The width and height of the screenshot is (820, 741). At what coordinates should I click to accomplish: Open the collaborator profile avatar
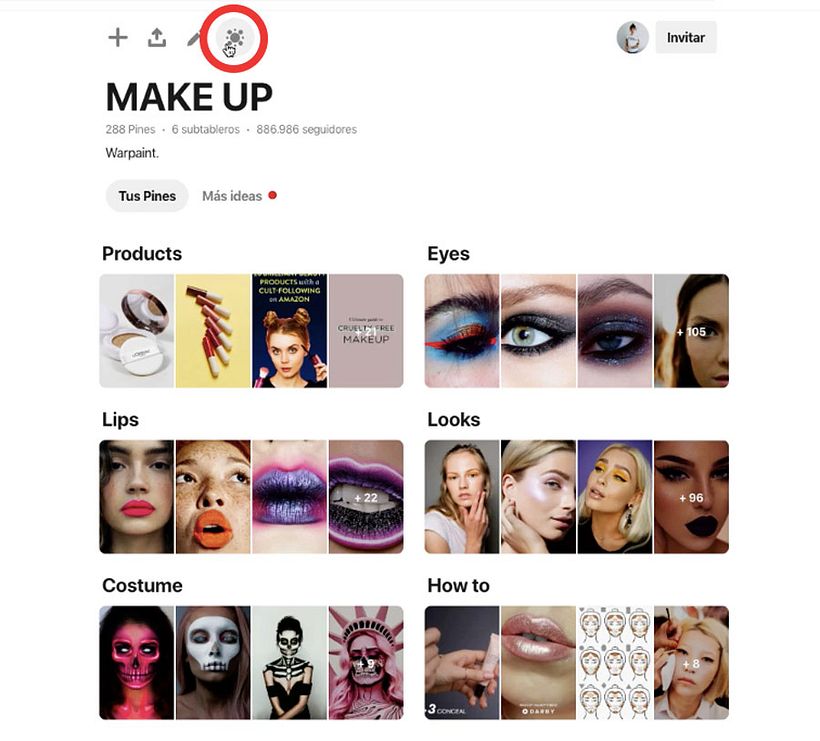click(632, 37)
